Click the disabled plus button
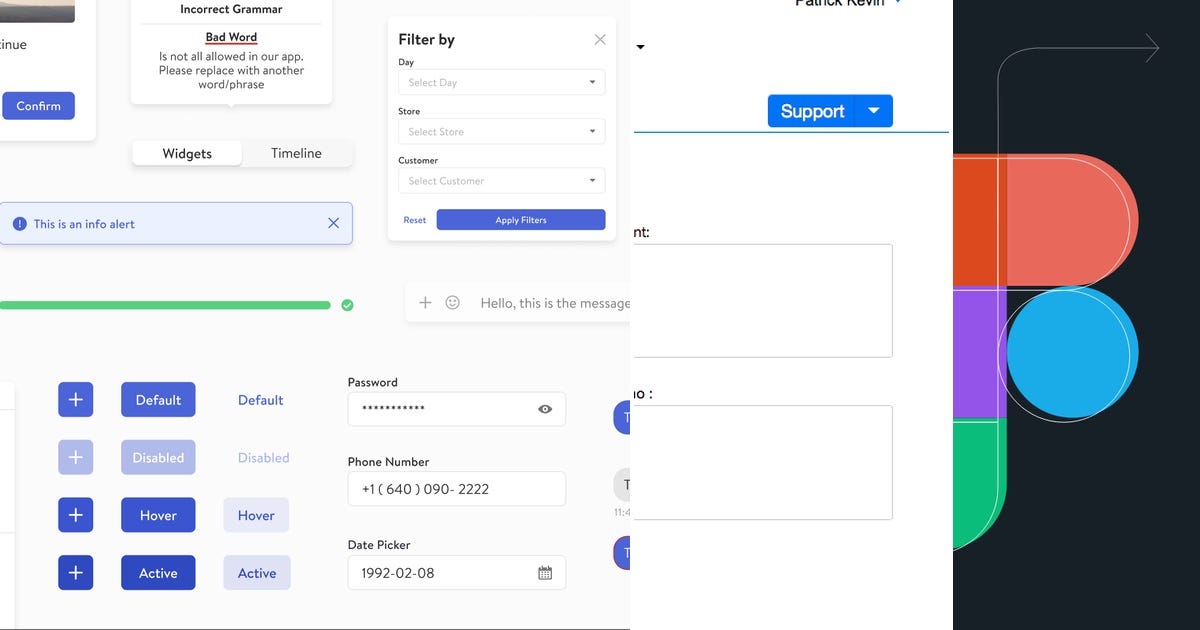Viewport: 1200px width, 630px height. coord(75,458)
